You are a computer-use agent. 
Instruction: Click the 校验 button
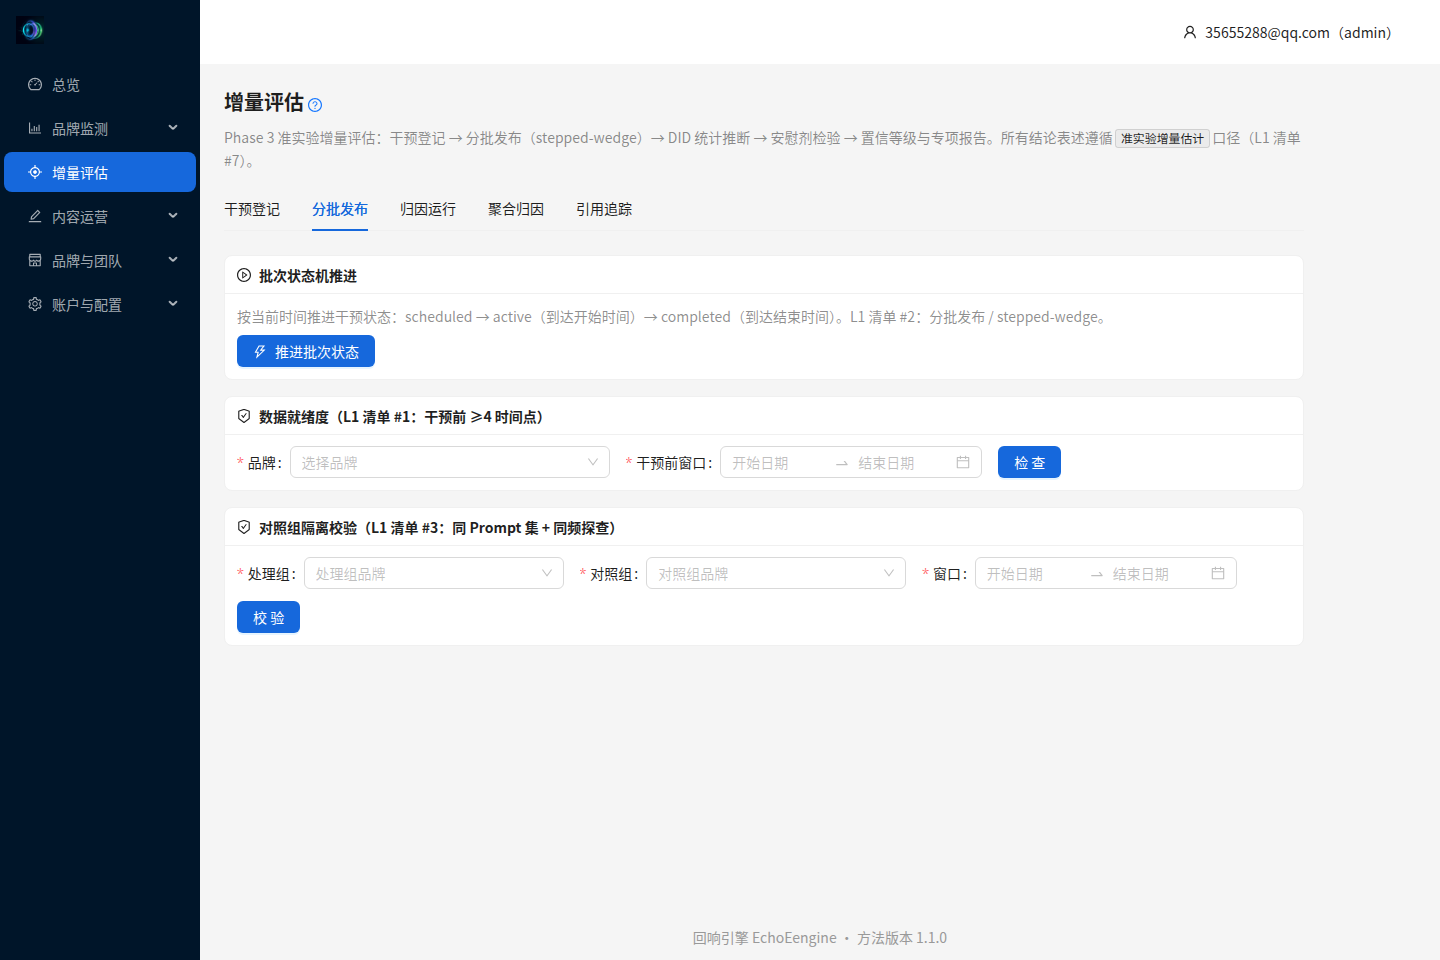click(268, 617)
